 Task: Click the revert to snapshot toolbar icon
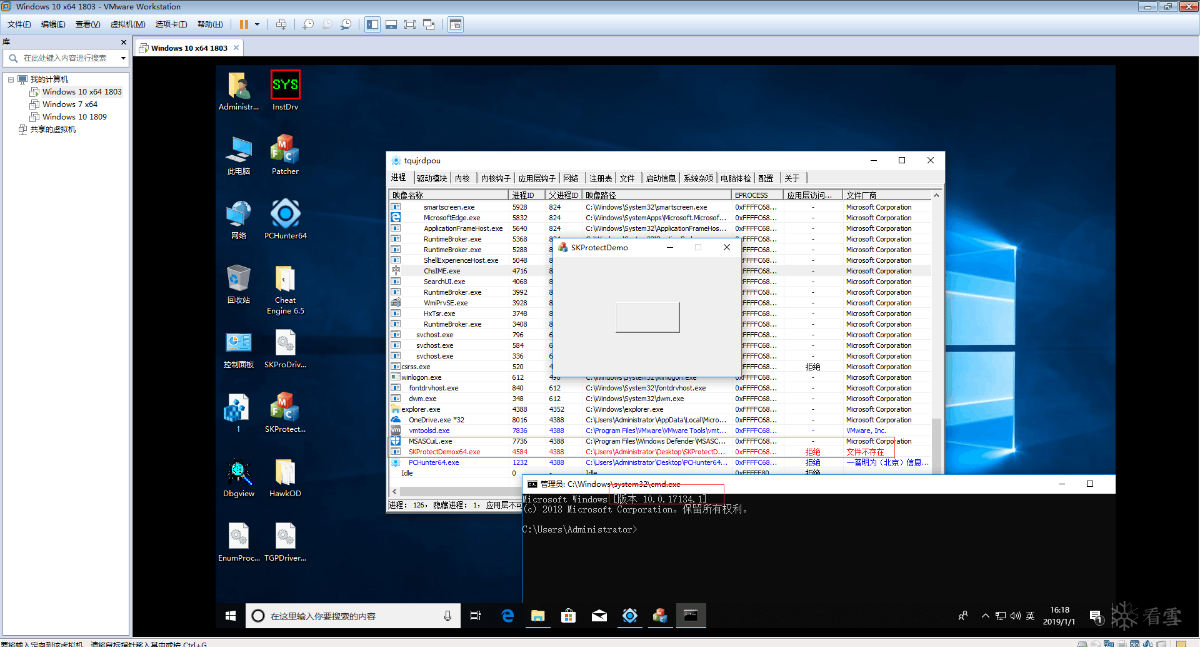(327, 23)
